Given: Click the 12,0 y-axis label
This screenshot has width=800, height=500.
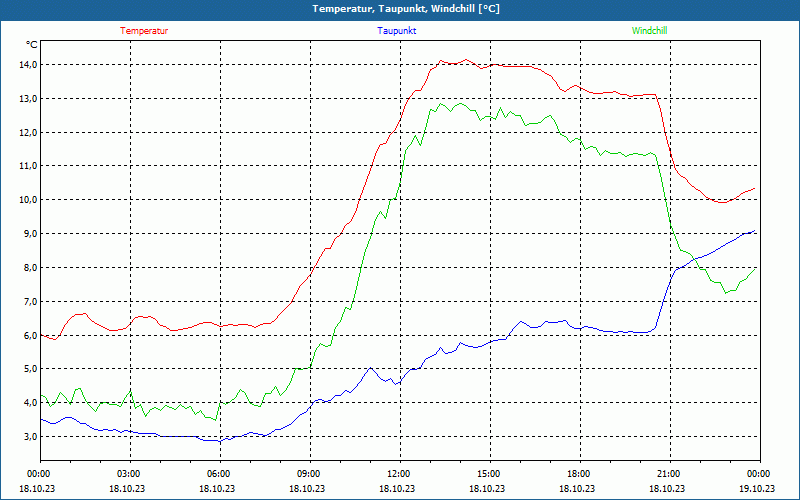Looking at the screenshot, I should click(x=29, y=133).
